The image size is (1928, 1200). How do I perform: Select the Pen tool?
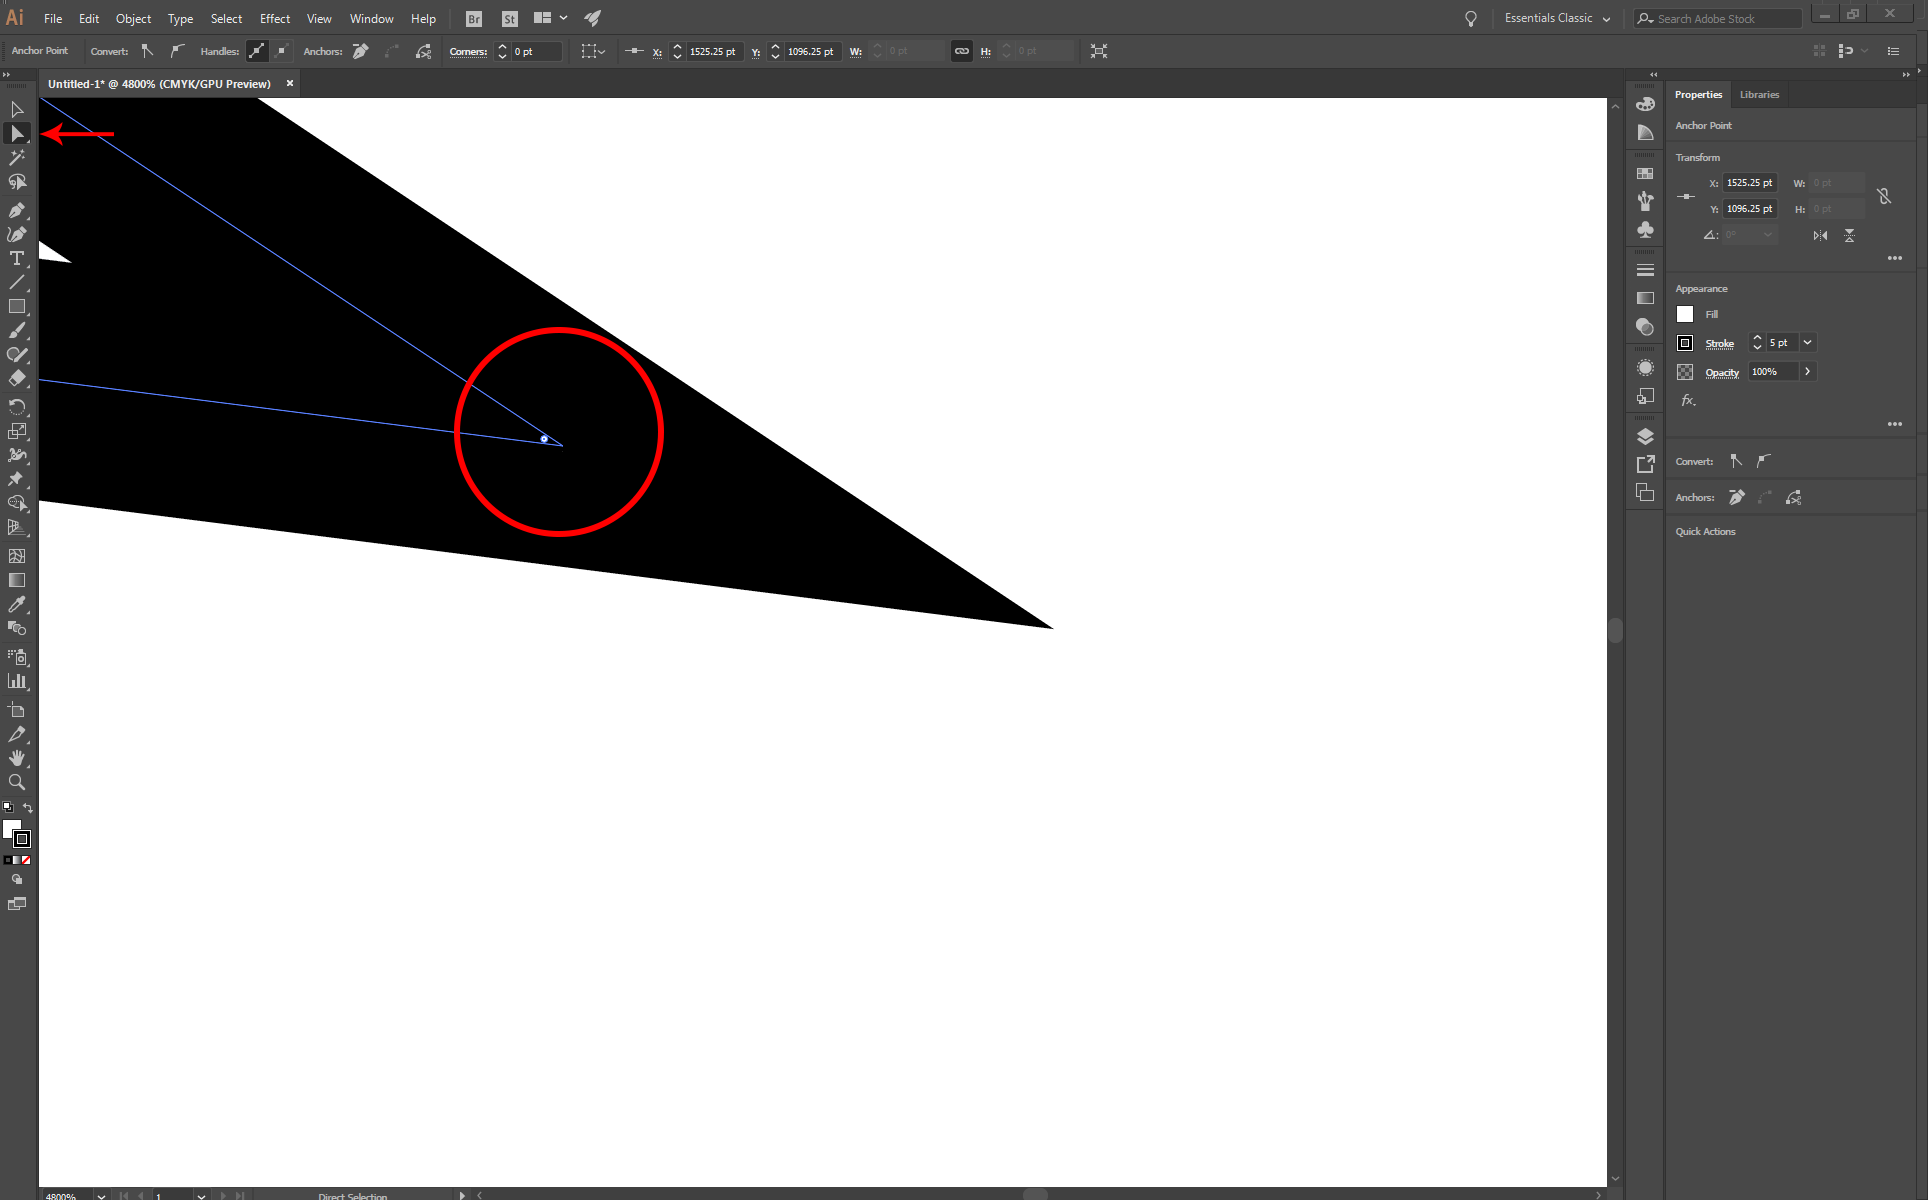pos(17,210)
